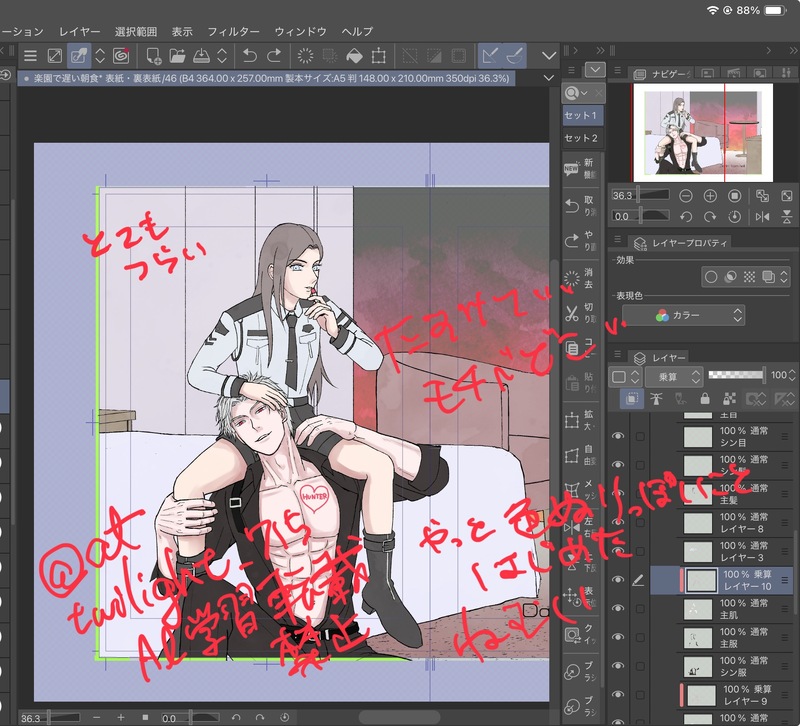Click the 切り取り cut Quick Access button
The width and height of the screenshot is (800, 726).
[580, 313]
